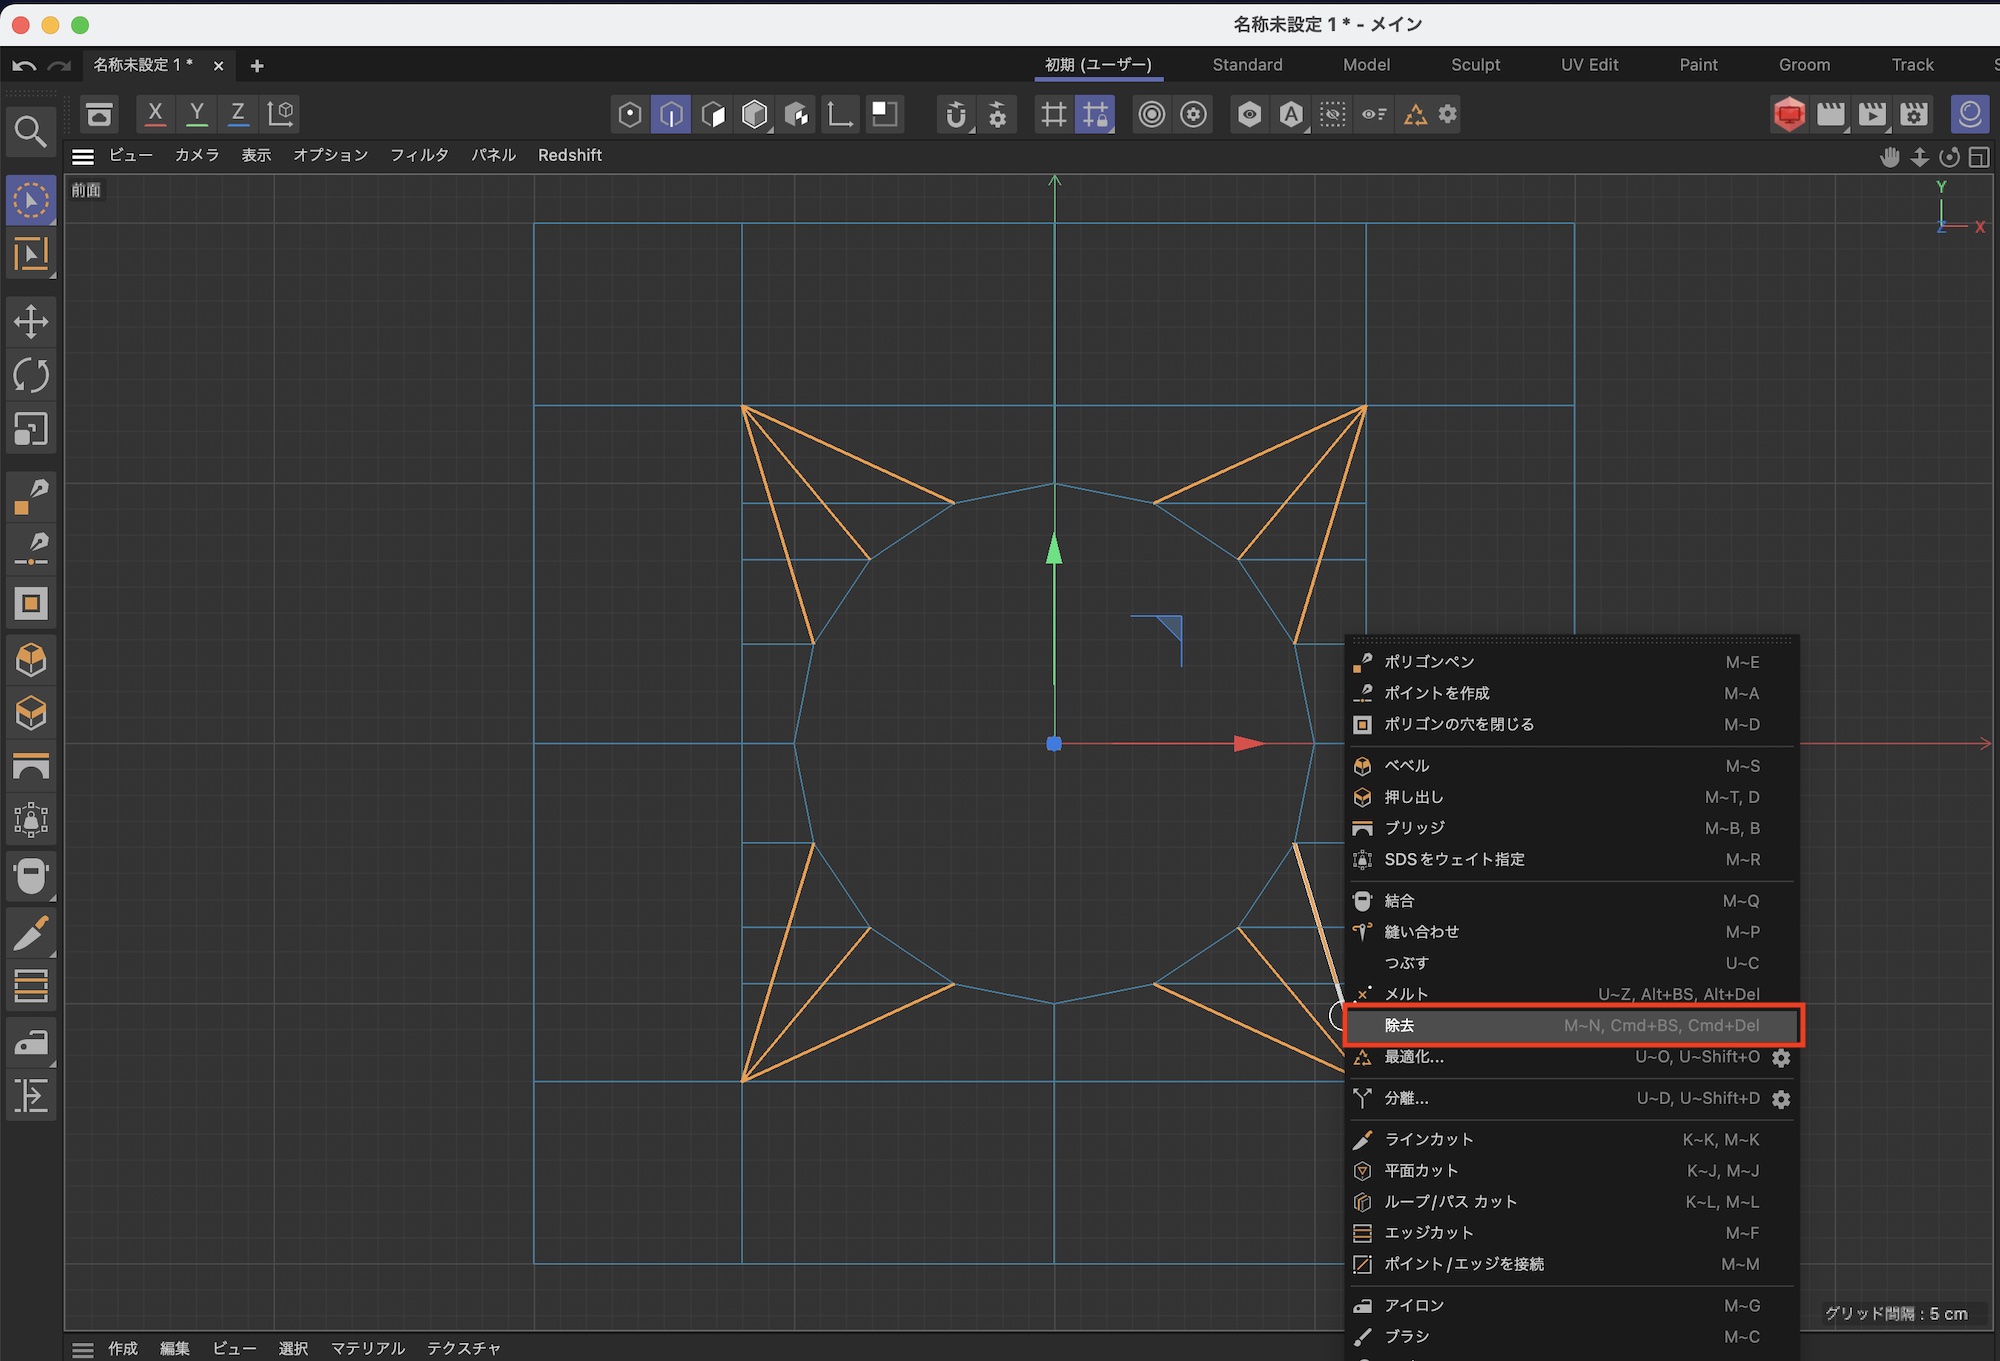Open the 最適化 options gear
This screenshot has height=1361, width=2000.
coord(1781,1057)
